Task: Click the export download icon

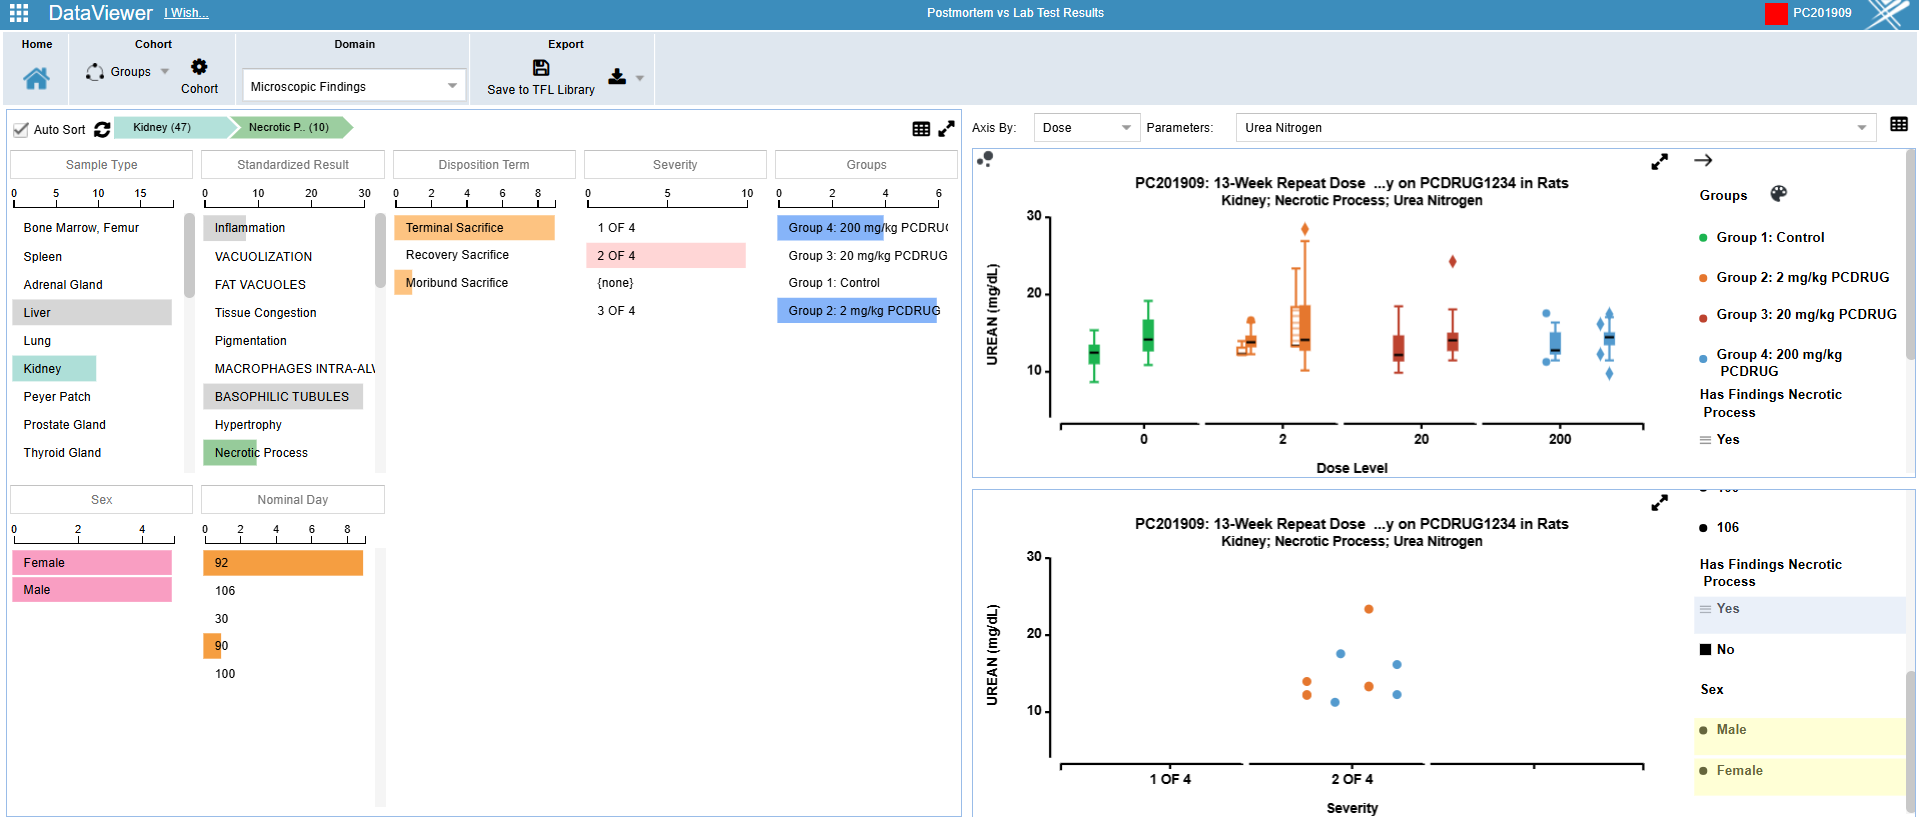Action: click(617, 77)
